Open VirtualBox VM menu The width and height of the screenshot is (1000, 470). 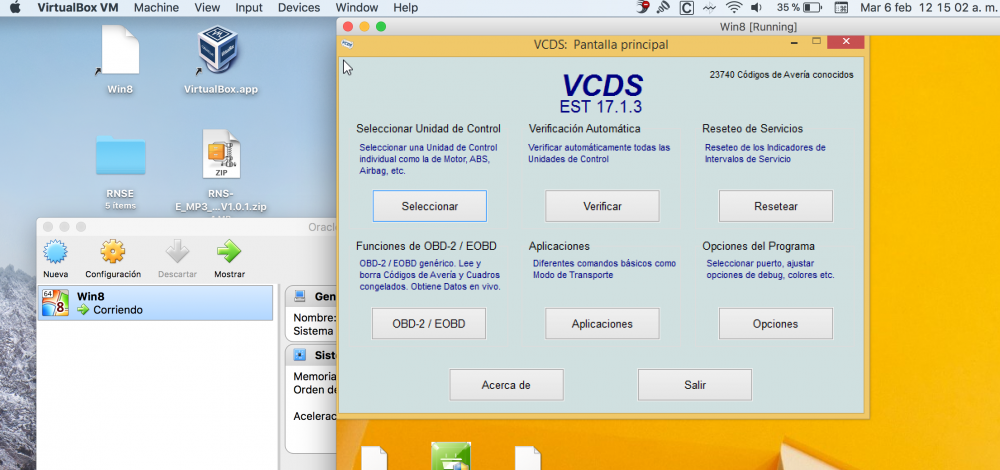pyautogui.click(x=78, y=8)
